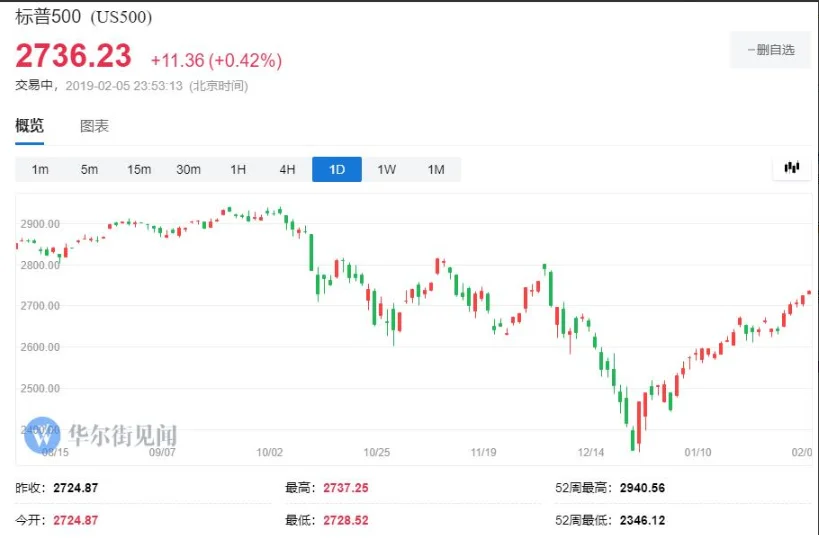Click the 52周最低 value 2346.12
Screen dimensions: 819x538
pyautogui.click(x=642, y=520)
